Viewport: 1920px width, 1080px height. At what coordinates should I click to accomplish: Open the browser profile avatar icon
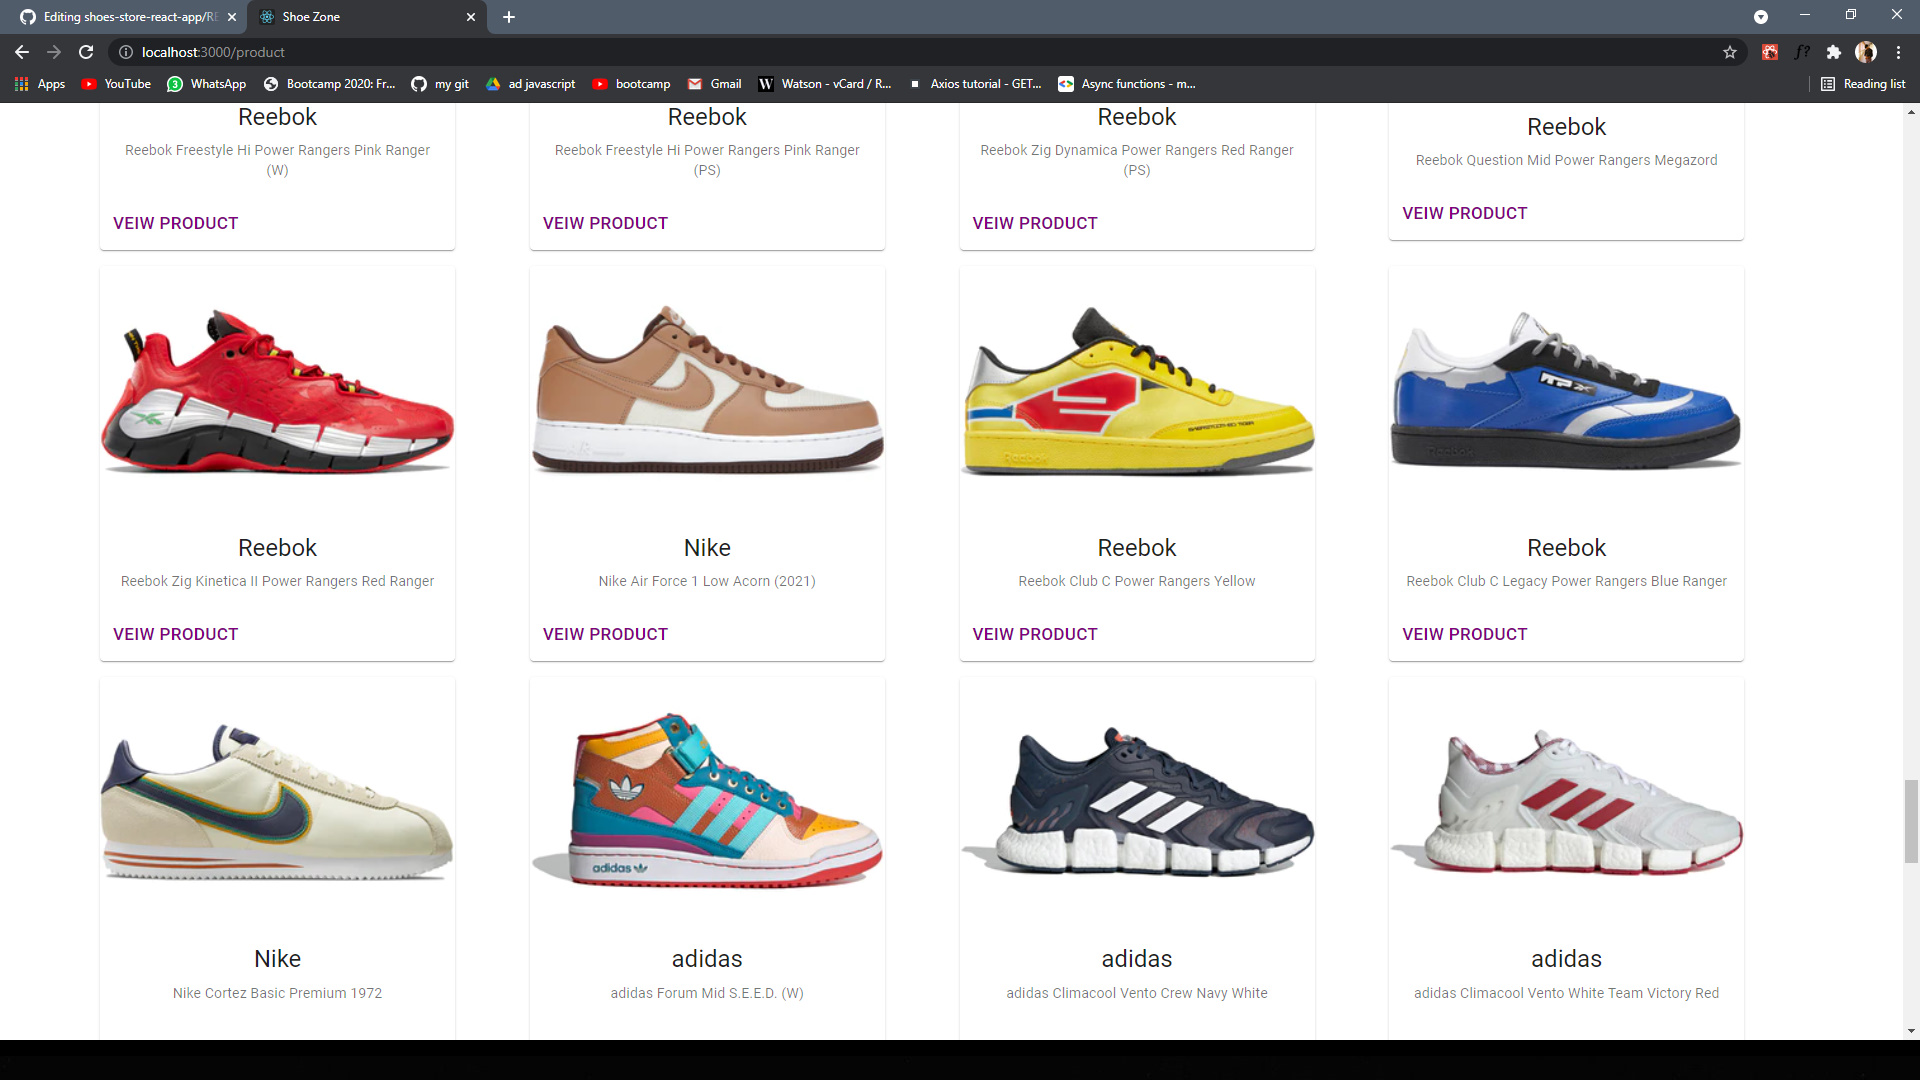coord(1866,52)
